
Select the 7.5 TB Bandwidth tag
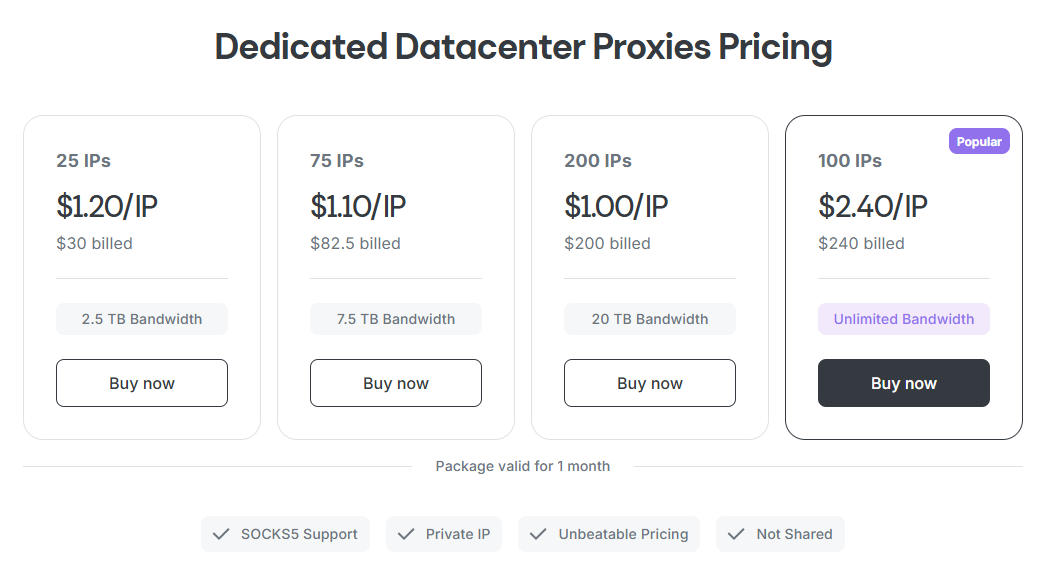(x=396, y=319)
